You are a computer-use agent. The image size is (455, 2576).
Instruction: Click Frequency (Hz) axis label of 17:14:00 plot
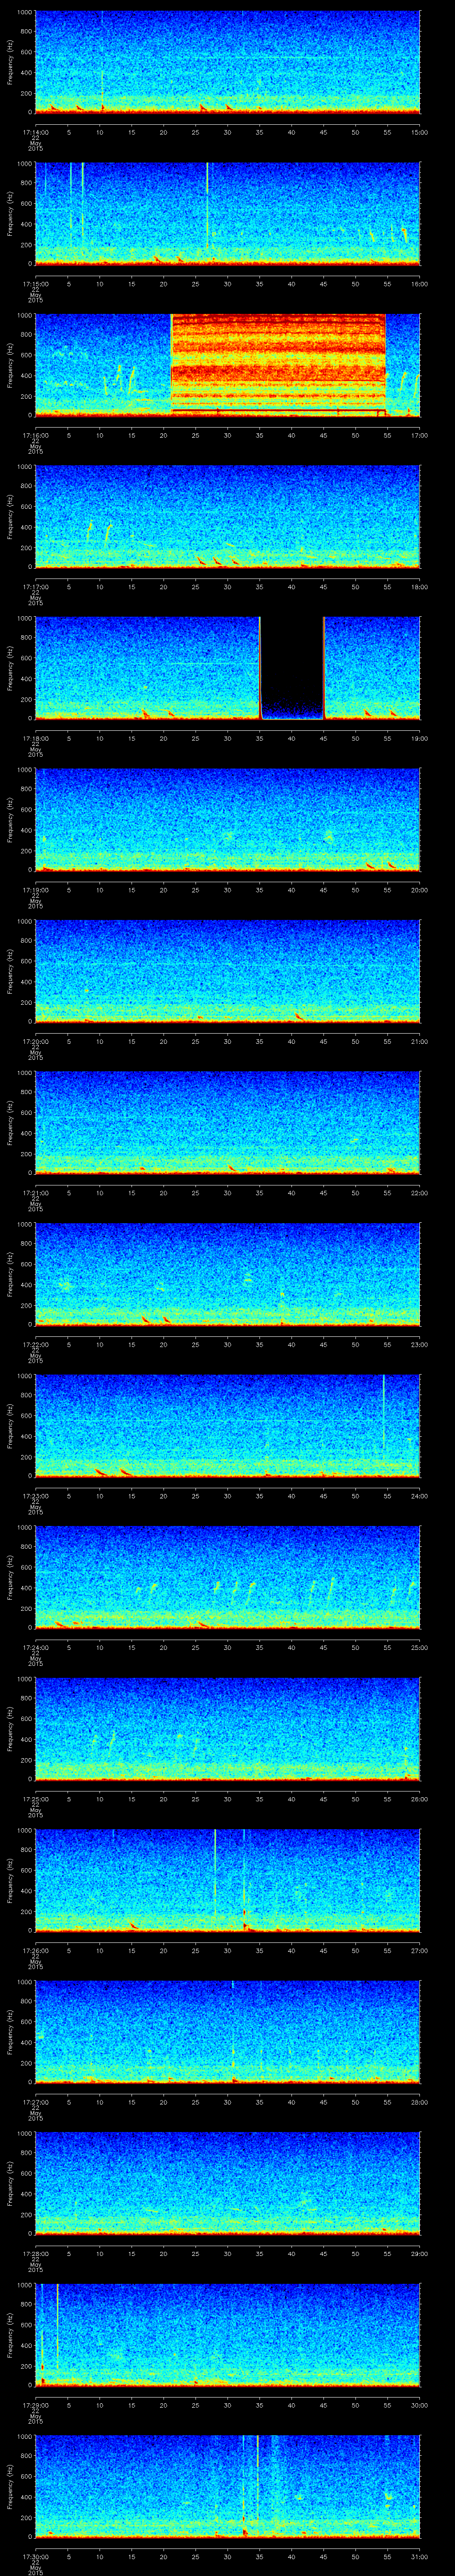[x=10, y=62]
